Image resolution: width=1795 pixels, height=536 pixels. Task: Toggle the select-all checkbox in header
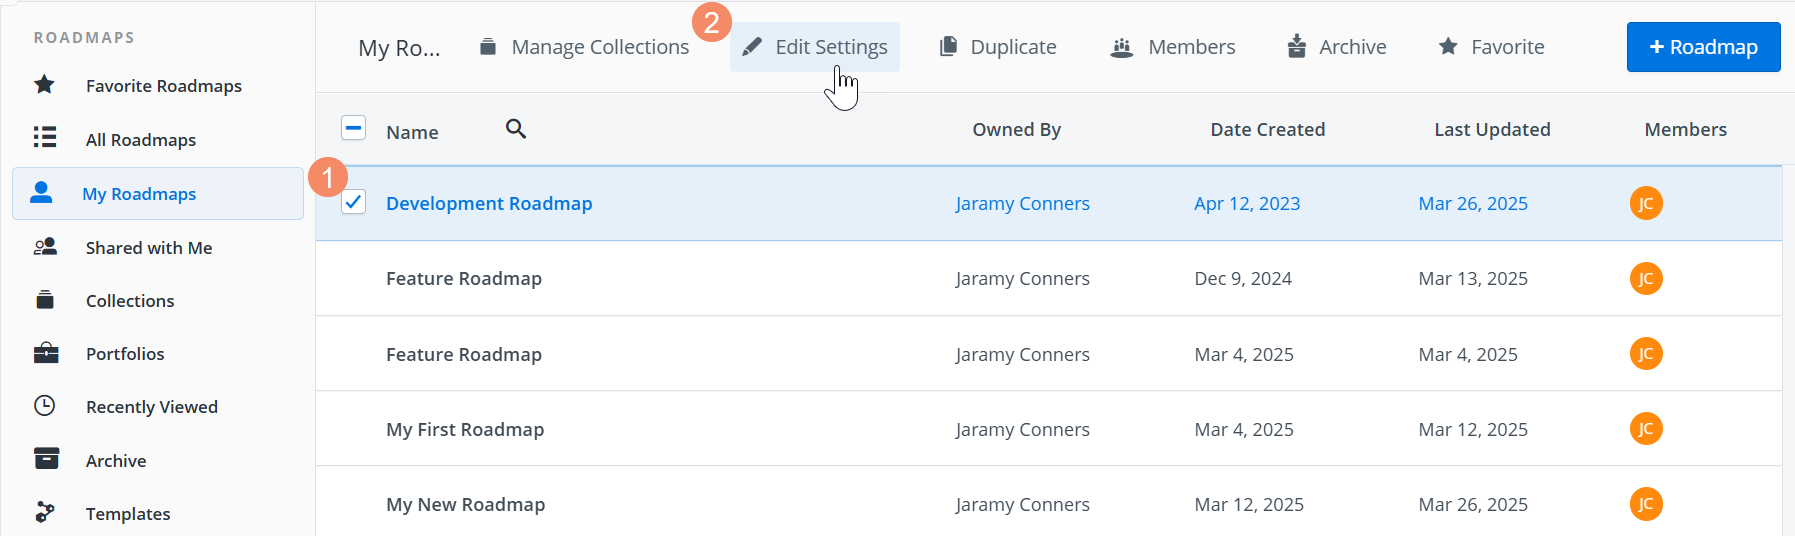tap(353, 128)
